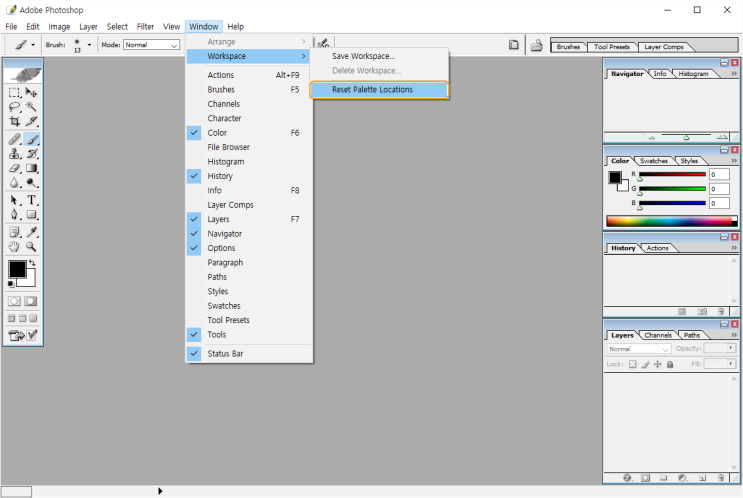Click the red R color slider
This screenshot has width=743, height=498.
coord(672,174)
